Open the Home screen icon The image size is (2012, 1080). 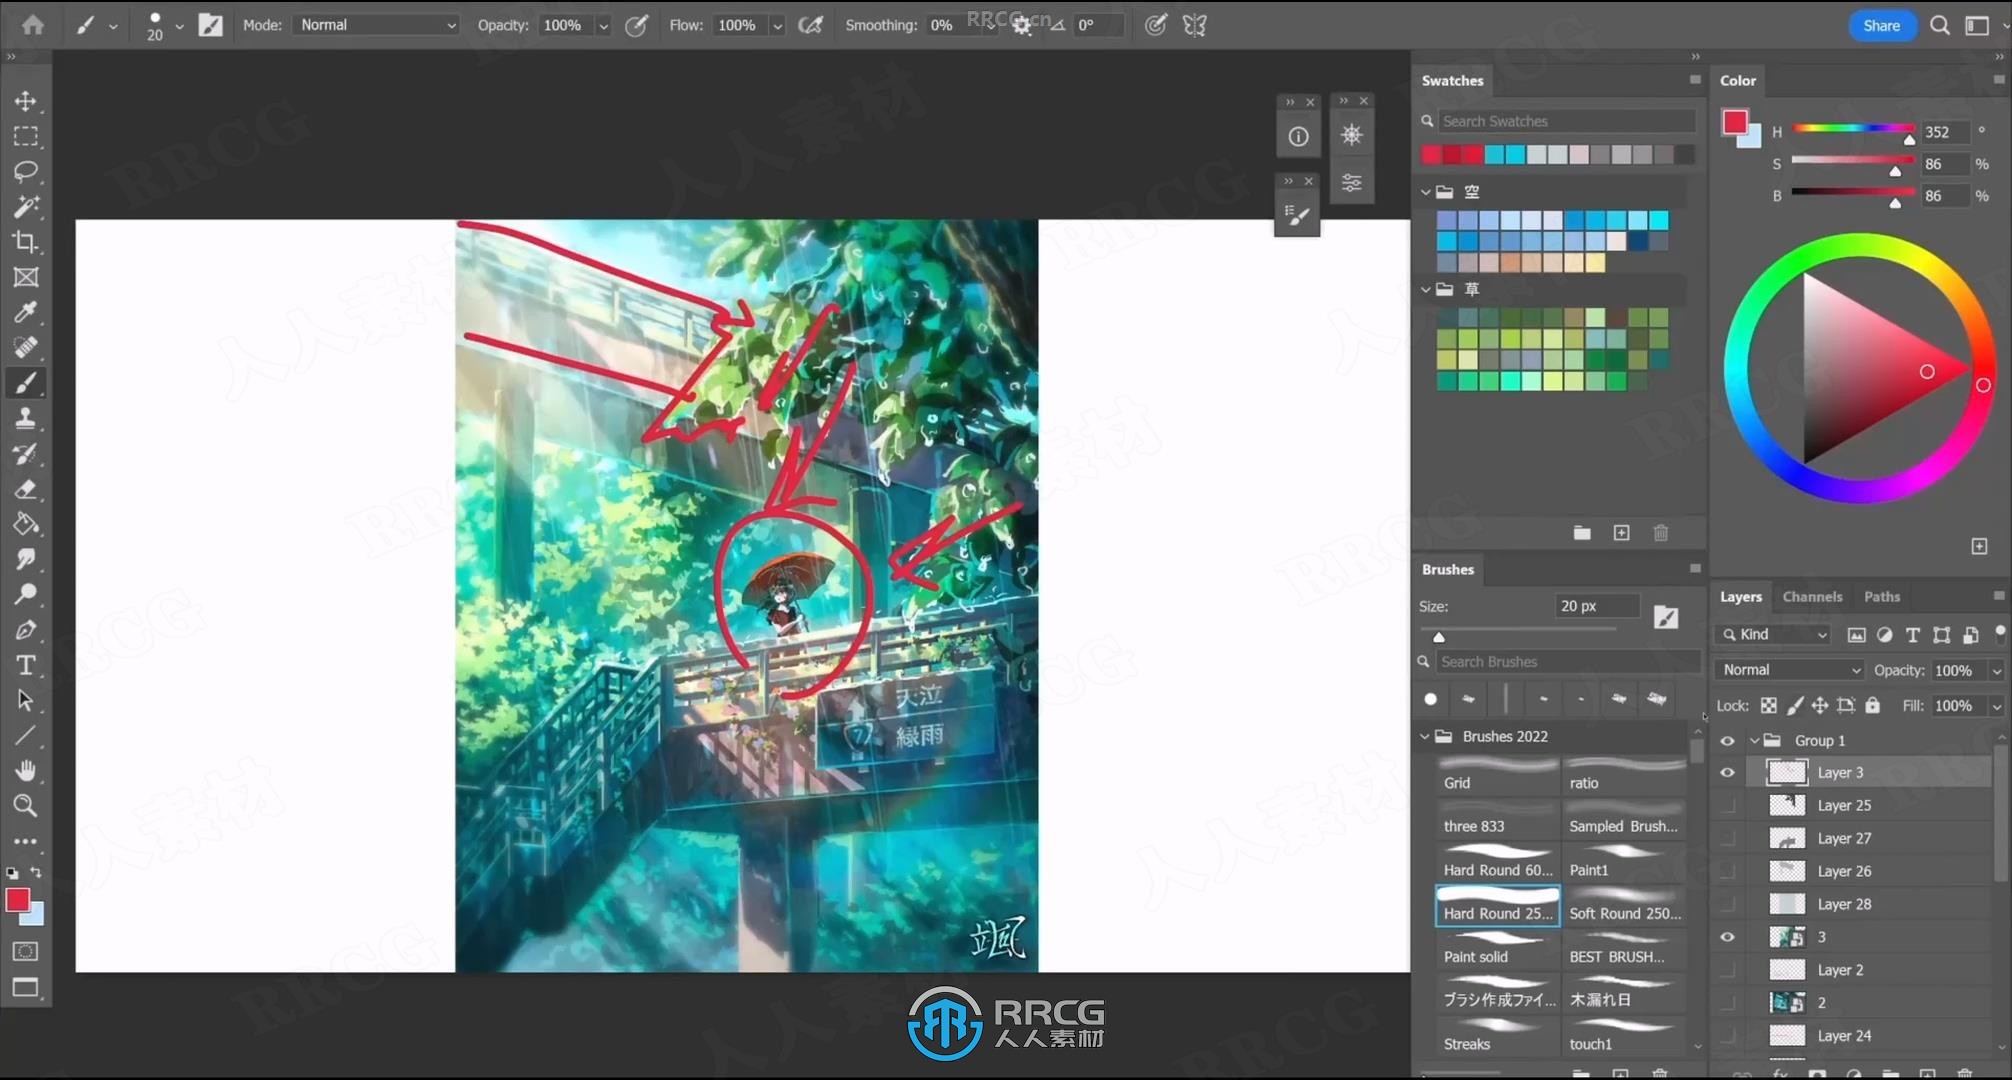(x=33, y=25)
